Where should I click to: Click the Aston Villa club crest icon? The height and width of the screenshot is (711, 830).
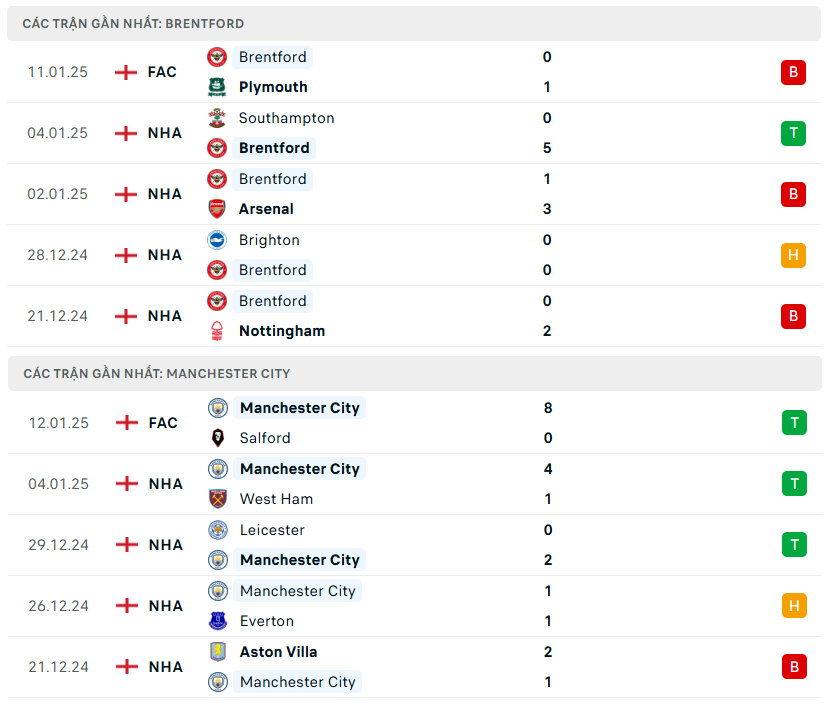click(x=218, y=652)
